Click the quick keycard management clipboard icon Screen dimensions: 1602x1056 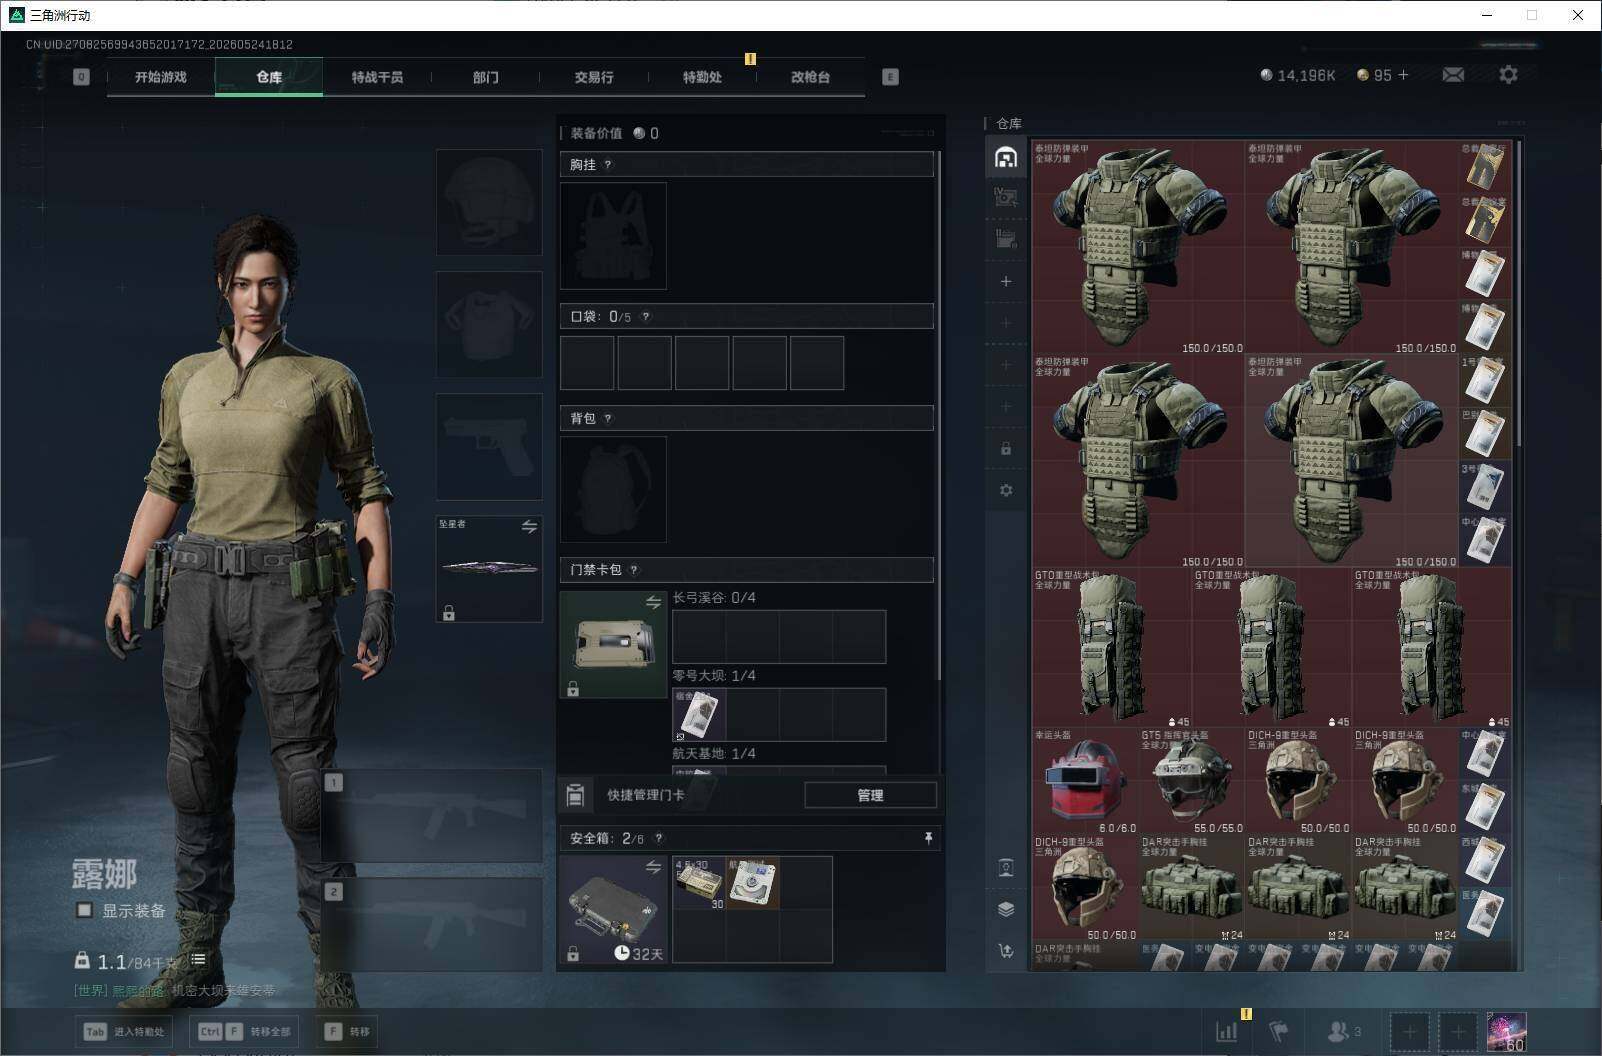(x=575, y=795)
